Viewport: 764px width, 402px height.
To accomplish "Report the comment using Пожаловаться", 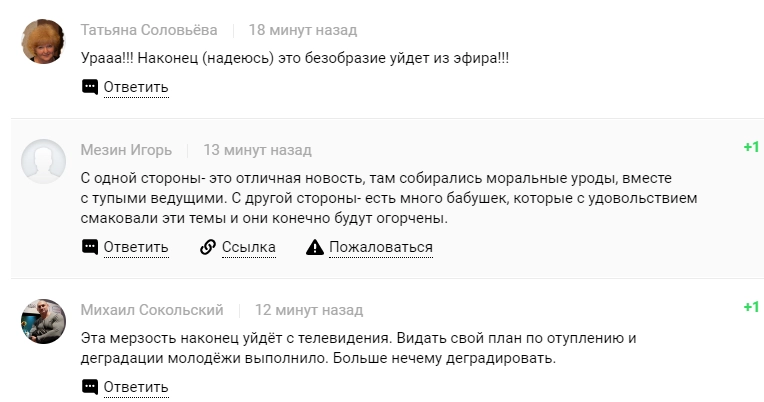I will pyautogui.click(x=380, y=247).
